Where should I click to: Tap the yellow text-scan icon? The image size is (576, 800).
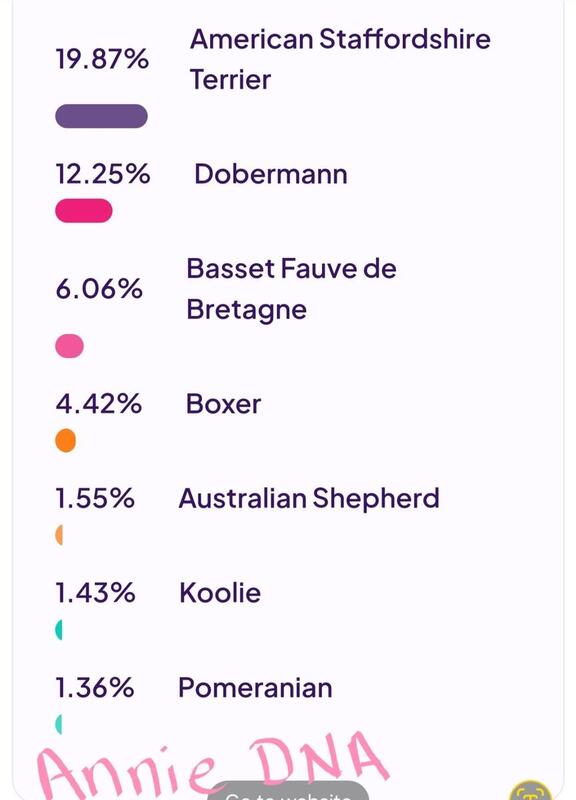[531, 791]
